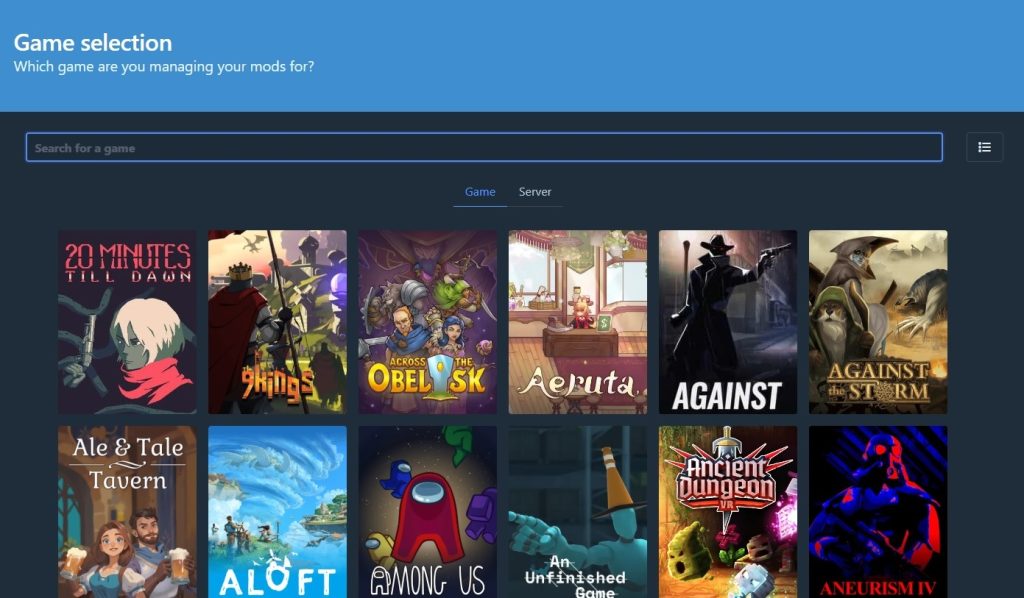Switch to the Game tab
The width and height of the screenshot is (1024, 598).
[480, 192]
